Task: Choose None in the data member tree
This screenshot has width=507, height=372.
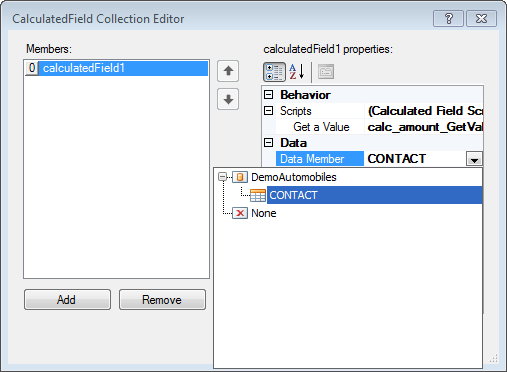Action: (x=264, y=213)
